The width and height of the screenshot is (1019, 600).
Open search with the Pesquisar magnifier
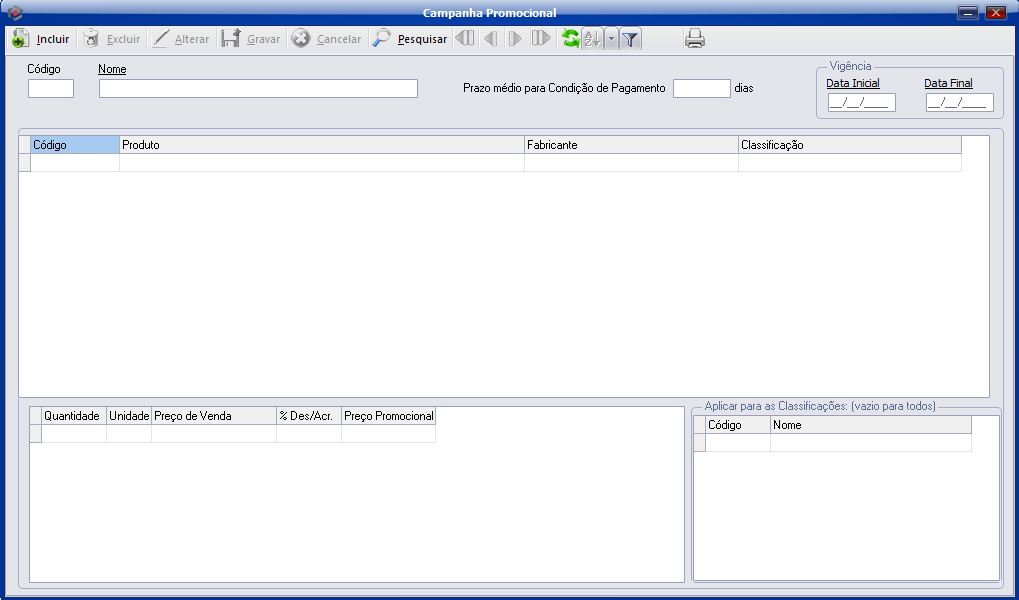(x=381, y=39)
